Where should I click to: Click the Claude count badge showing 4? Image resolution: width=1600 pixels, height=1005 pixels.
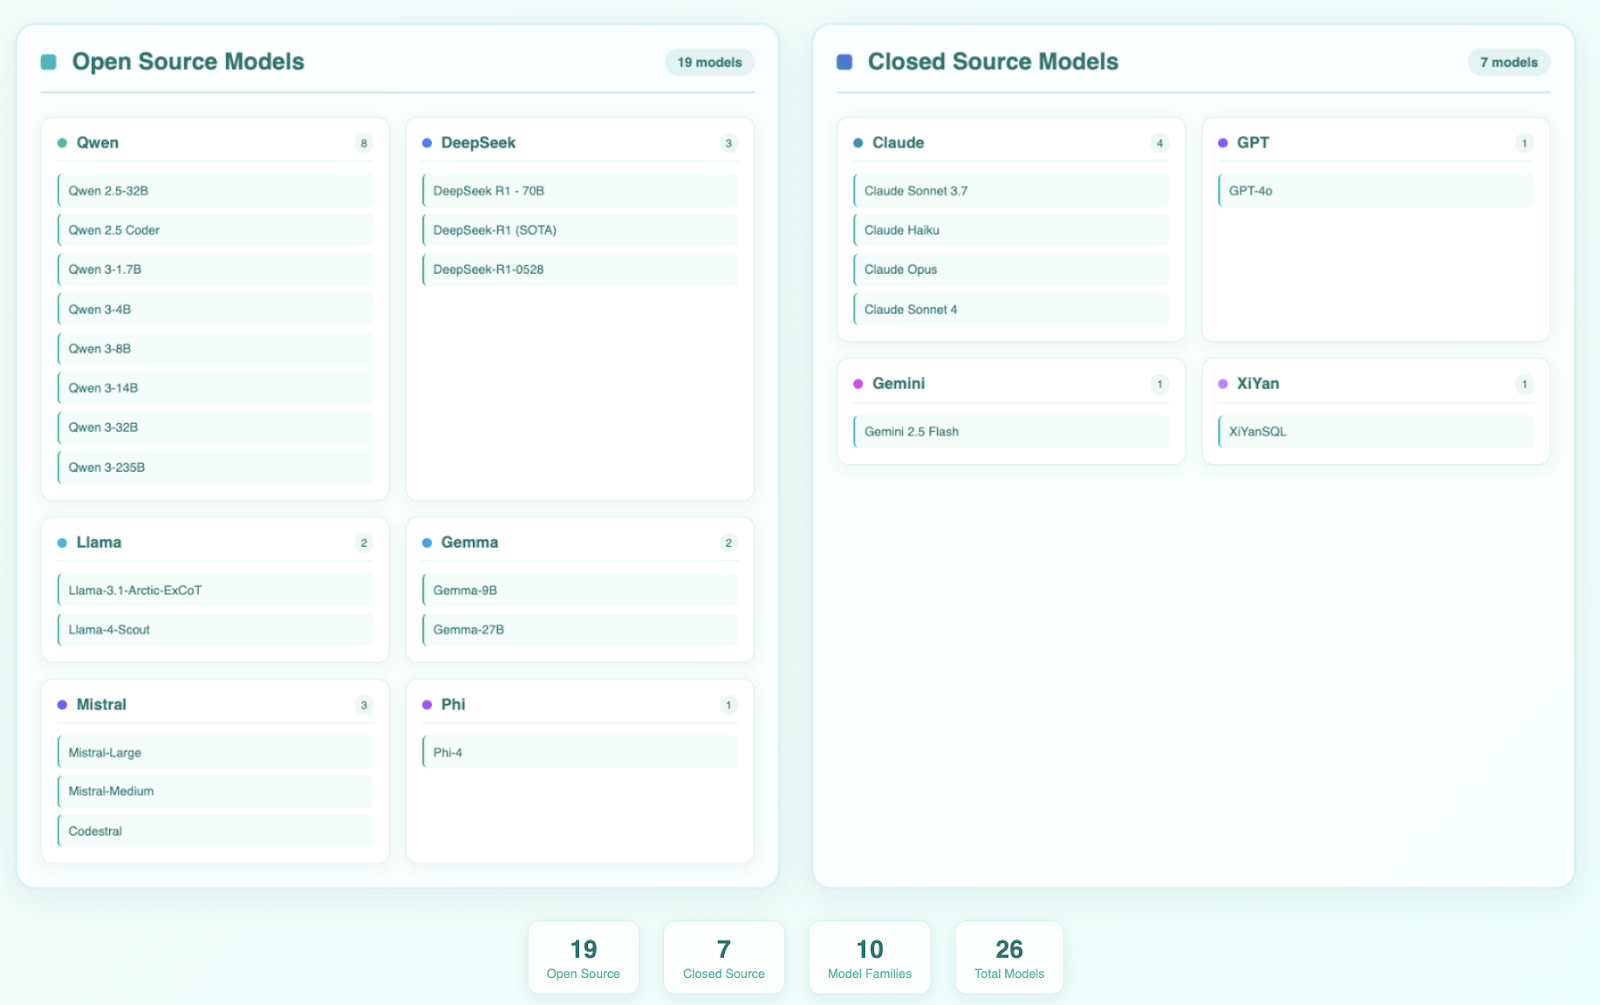point(1160,143)
